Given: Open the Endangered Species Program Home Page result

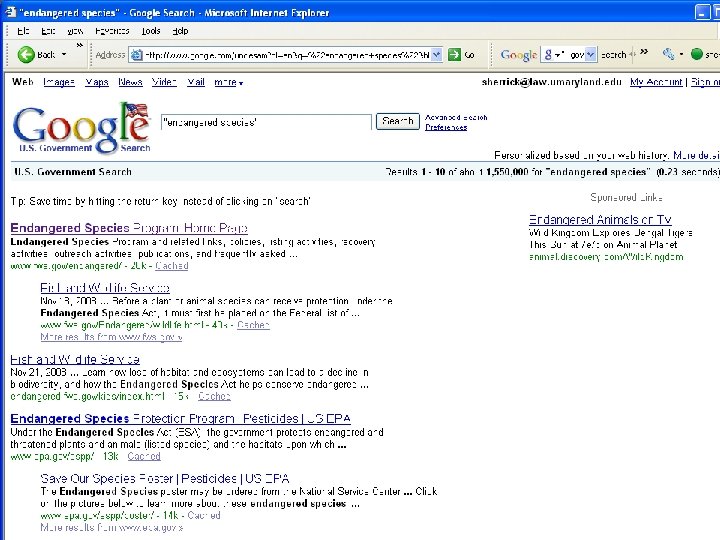Looking at the screenshot, I should pos(129,228).
